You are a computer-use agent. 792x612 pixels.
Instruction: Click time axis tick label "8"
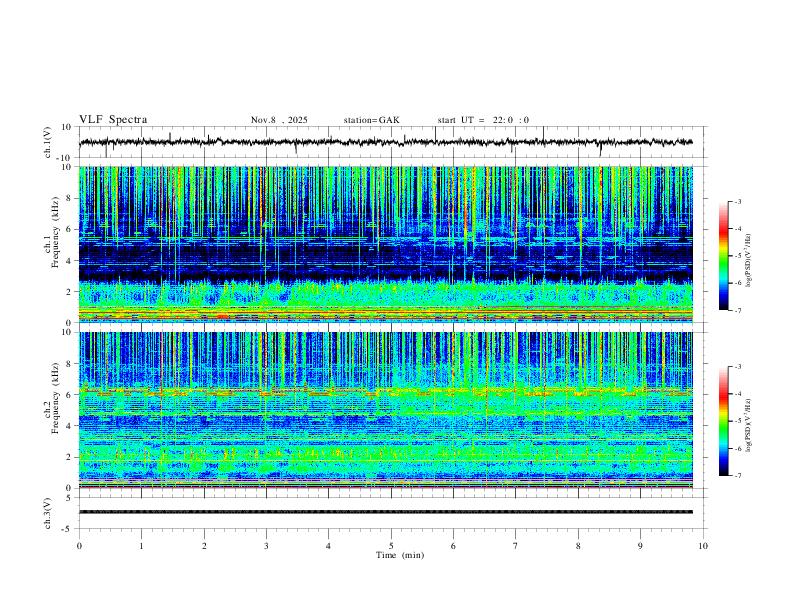(578, 546)
